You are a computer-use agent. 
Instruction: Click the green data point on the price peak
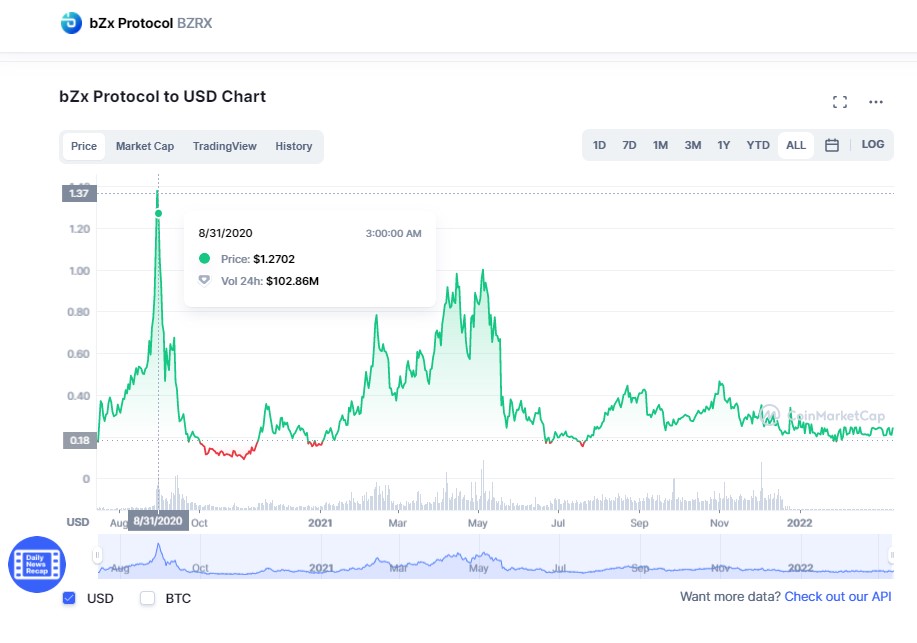point(158,214)
